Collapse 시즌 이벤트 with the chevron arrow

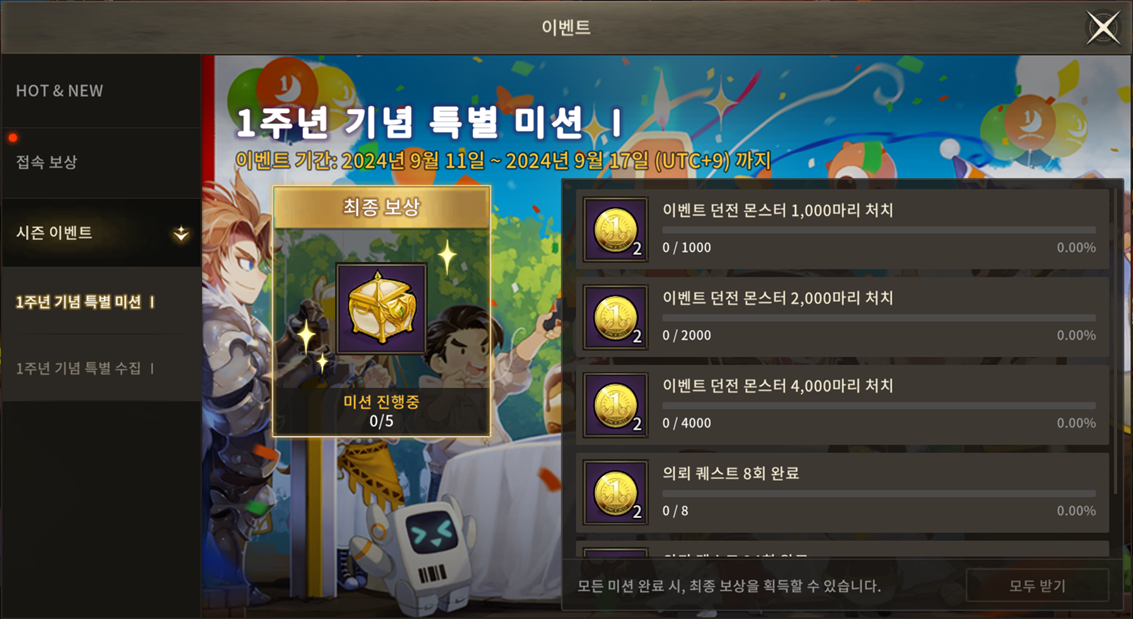pos(181,233)
